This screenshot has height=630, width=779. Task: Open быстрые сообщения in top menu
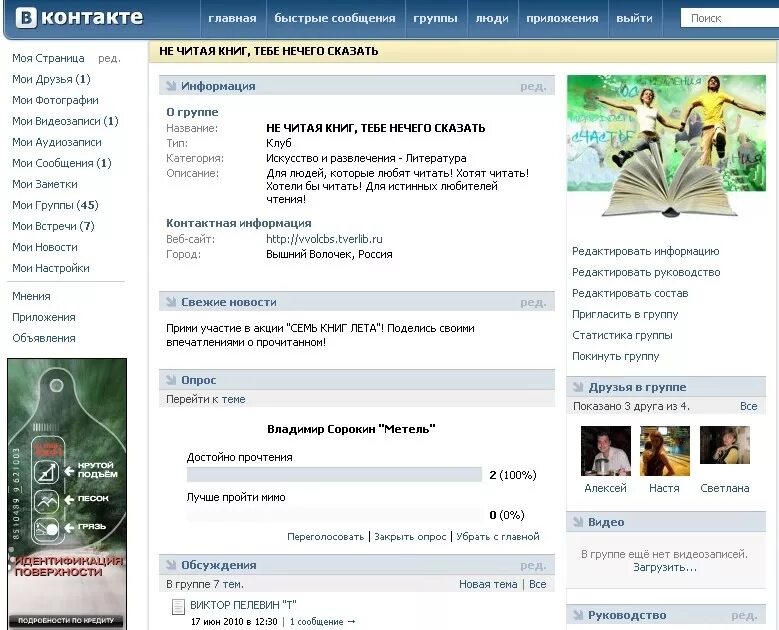(335, 18)
